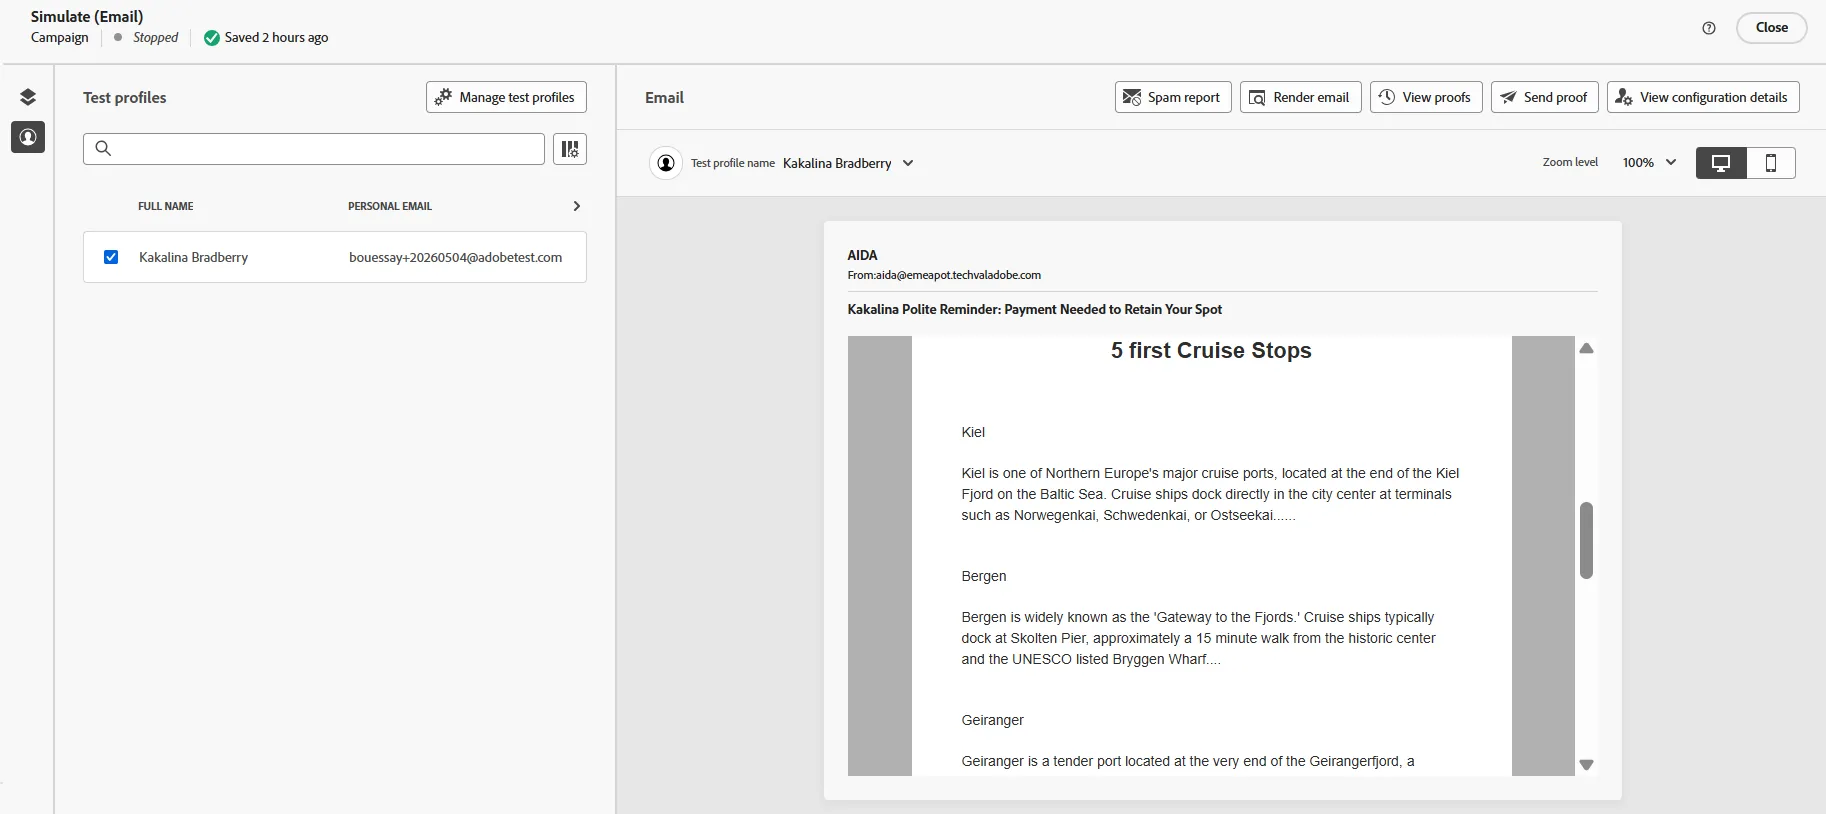Open the layers panel icon in sidebar
This screenshot has height=814, width=1826.
28,97
